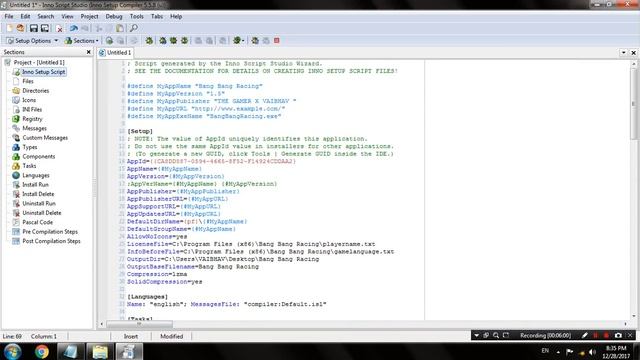Select the Untitled 1 editor tab
640x360 pixels.
pos(116,53)
